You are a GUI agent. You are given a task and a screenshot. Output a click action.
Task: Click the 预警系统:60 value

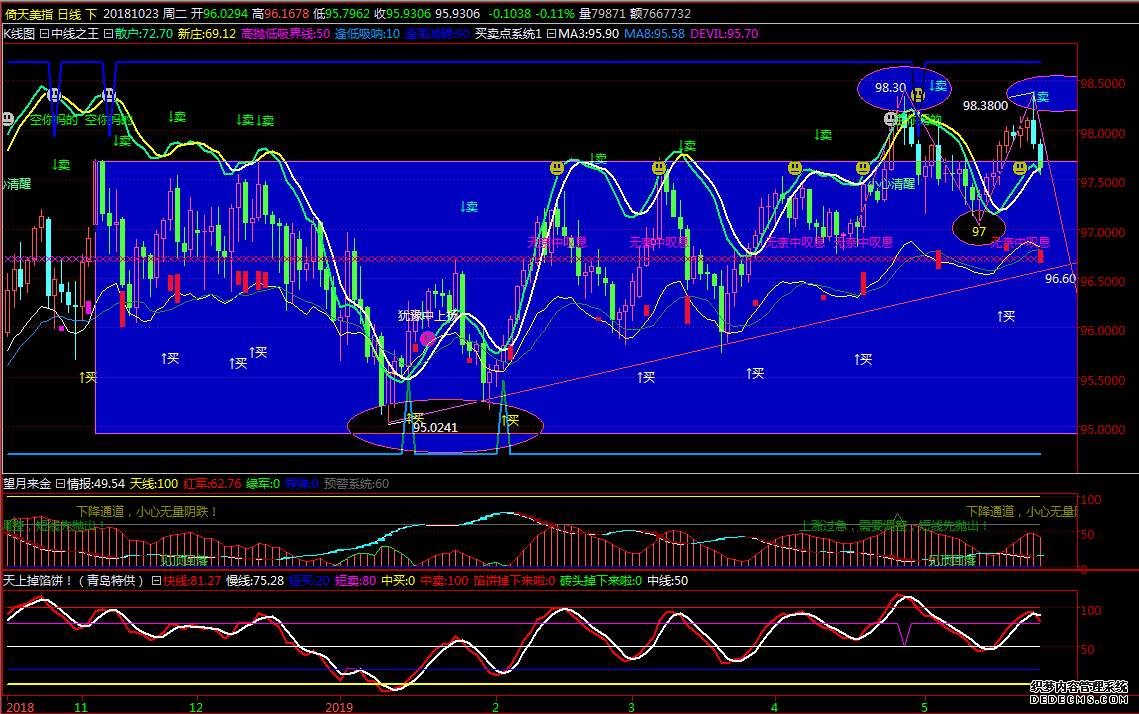pyautogui.click(x=356, y=484)
